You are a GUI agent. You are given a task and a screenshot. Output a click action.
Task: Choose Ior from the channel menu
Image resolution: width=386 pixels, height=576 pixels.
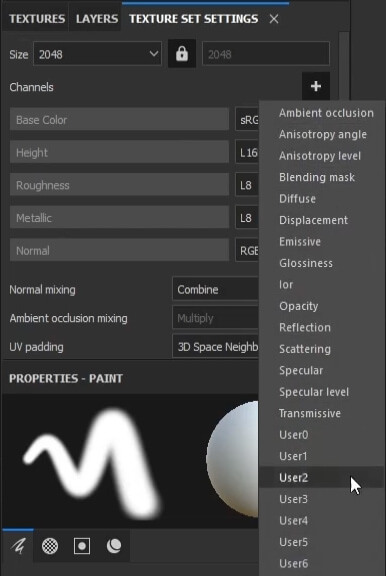click(322, 284)
